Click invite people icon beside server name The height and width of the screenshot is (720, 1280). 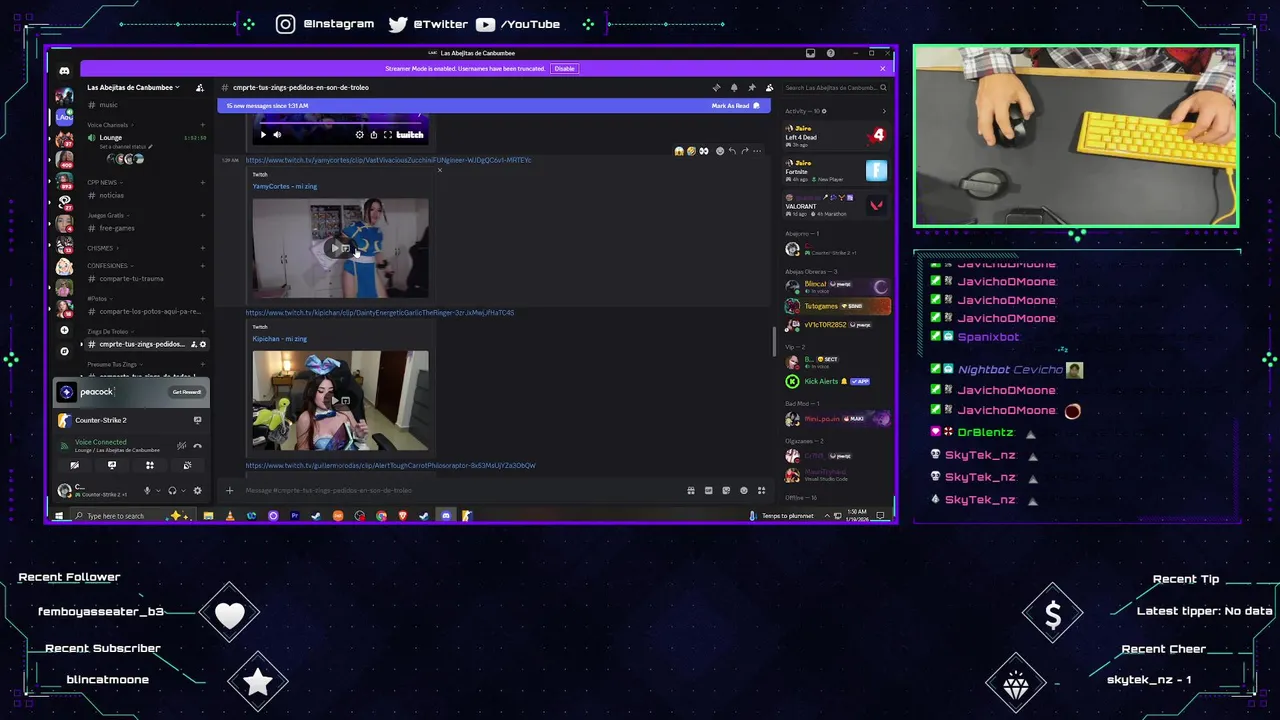[x=200, y=87]
